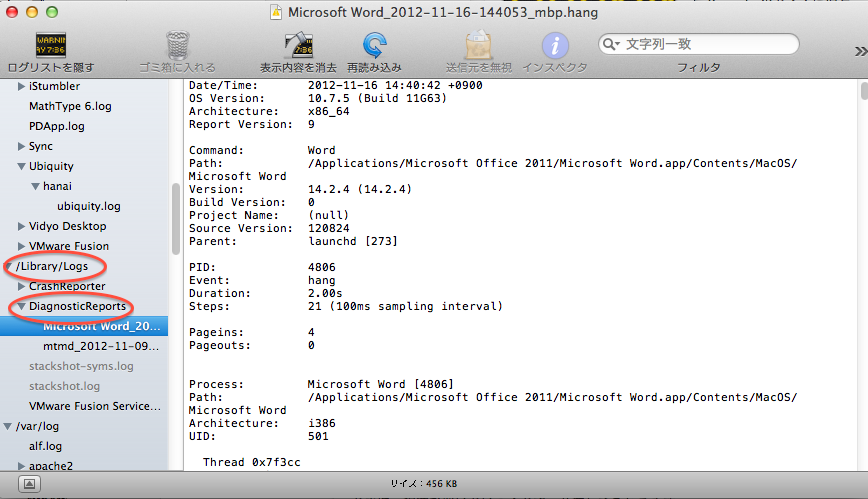Reload the log with the 再読み込み icon
Image resolution: width=868 pixels, height=499 pixels.
pos(374,45)
